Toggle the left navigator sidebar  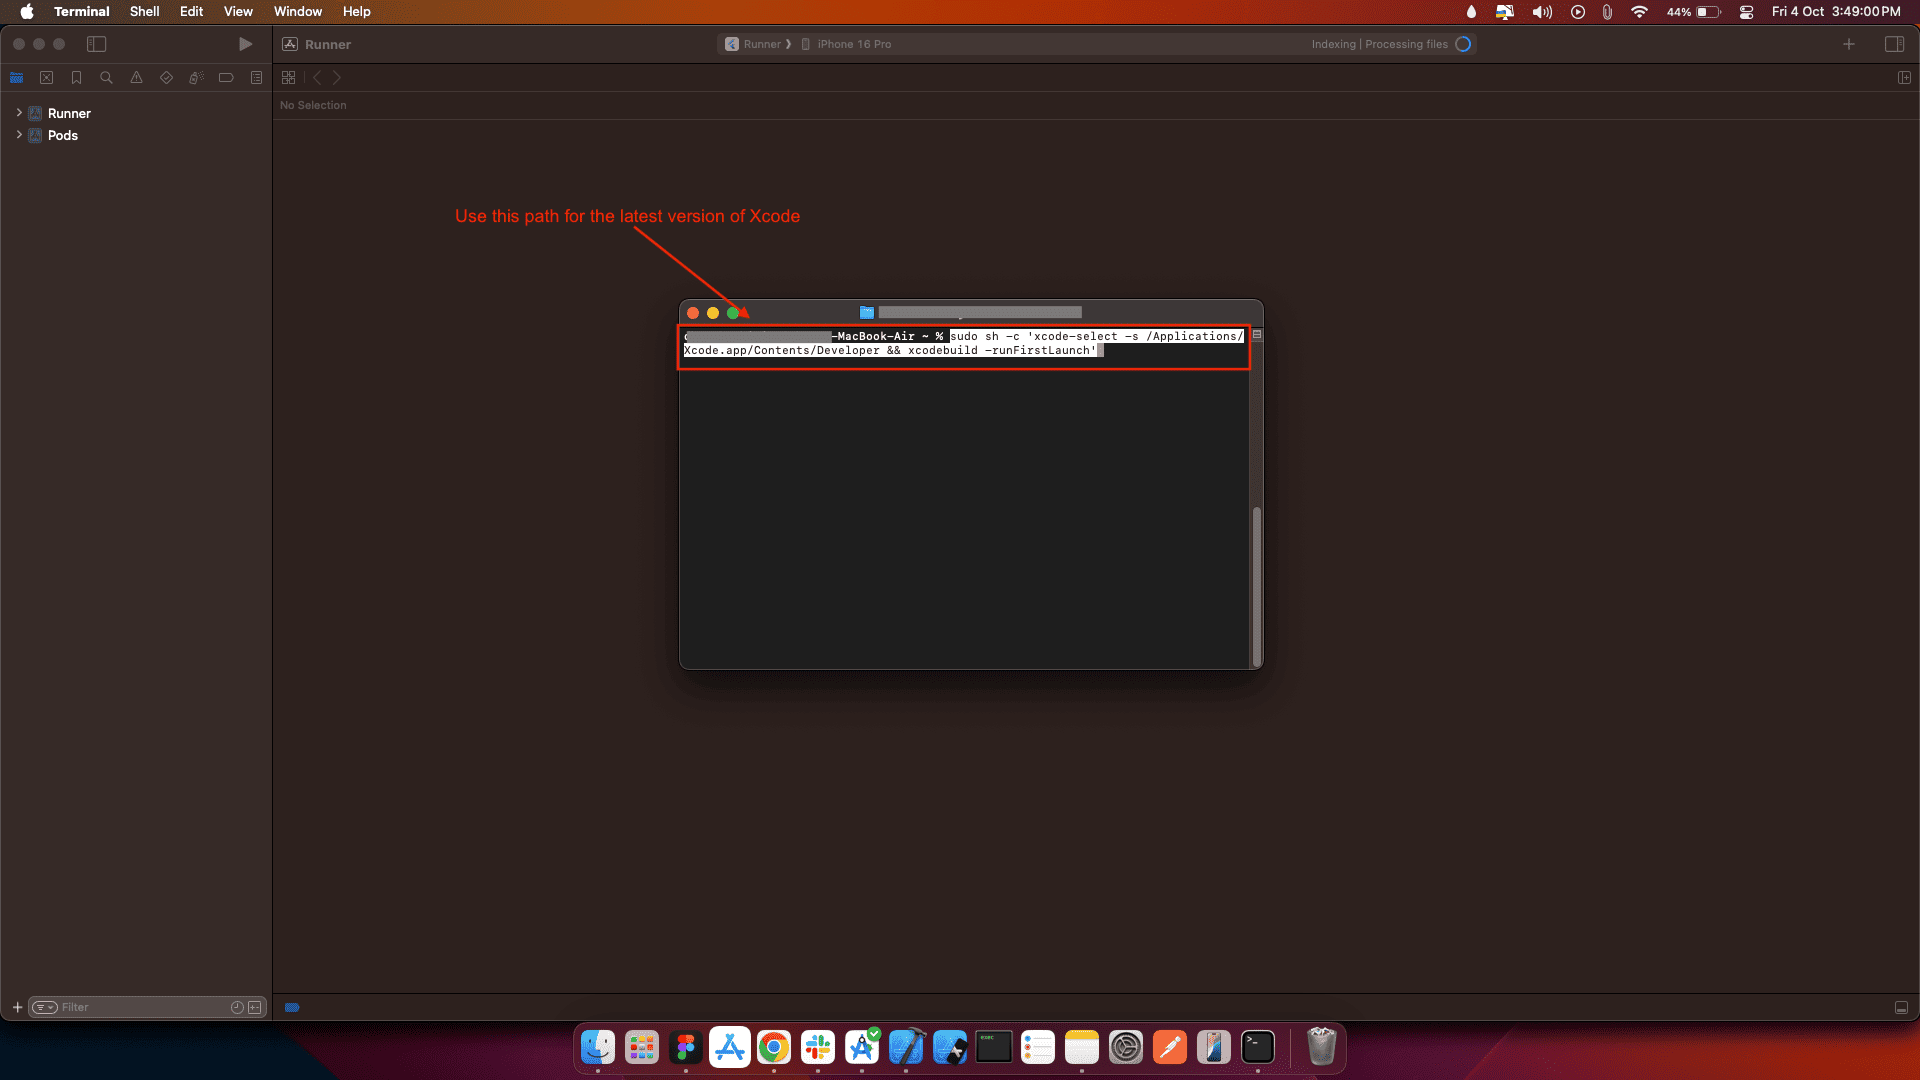[x=96, y=44]
